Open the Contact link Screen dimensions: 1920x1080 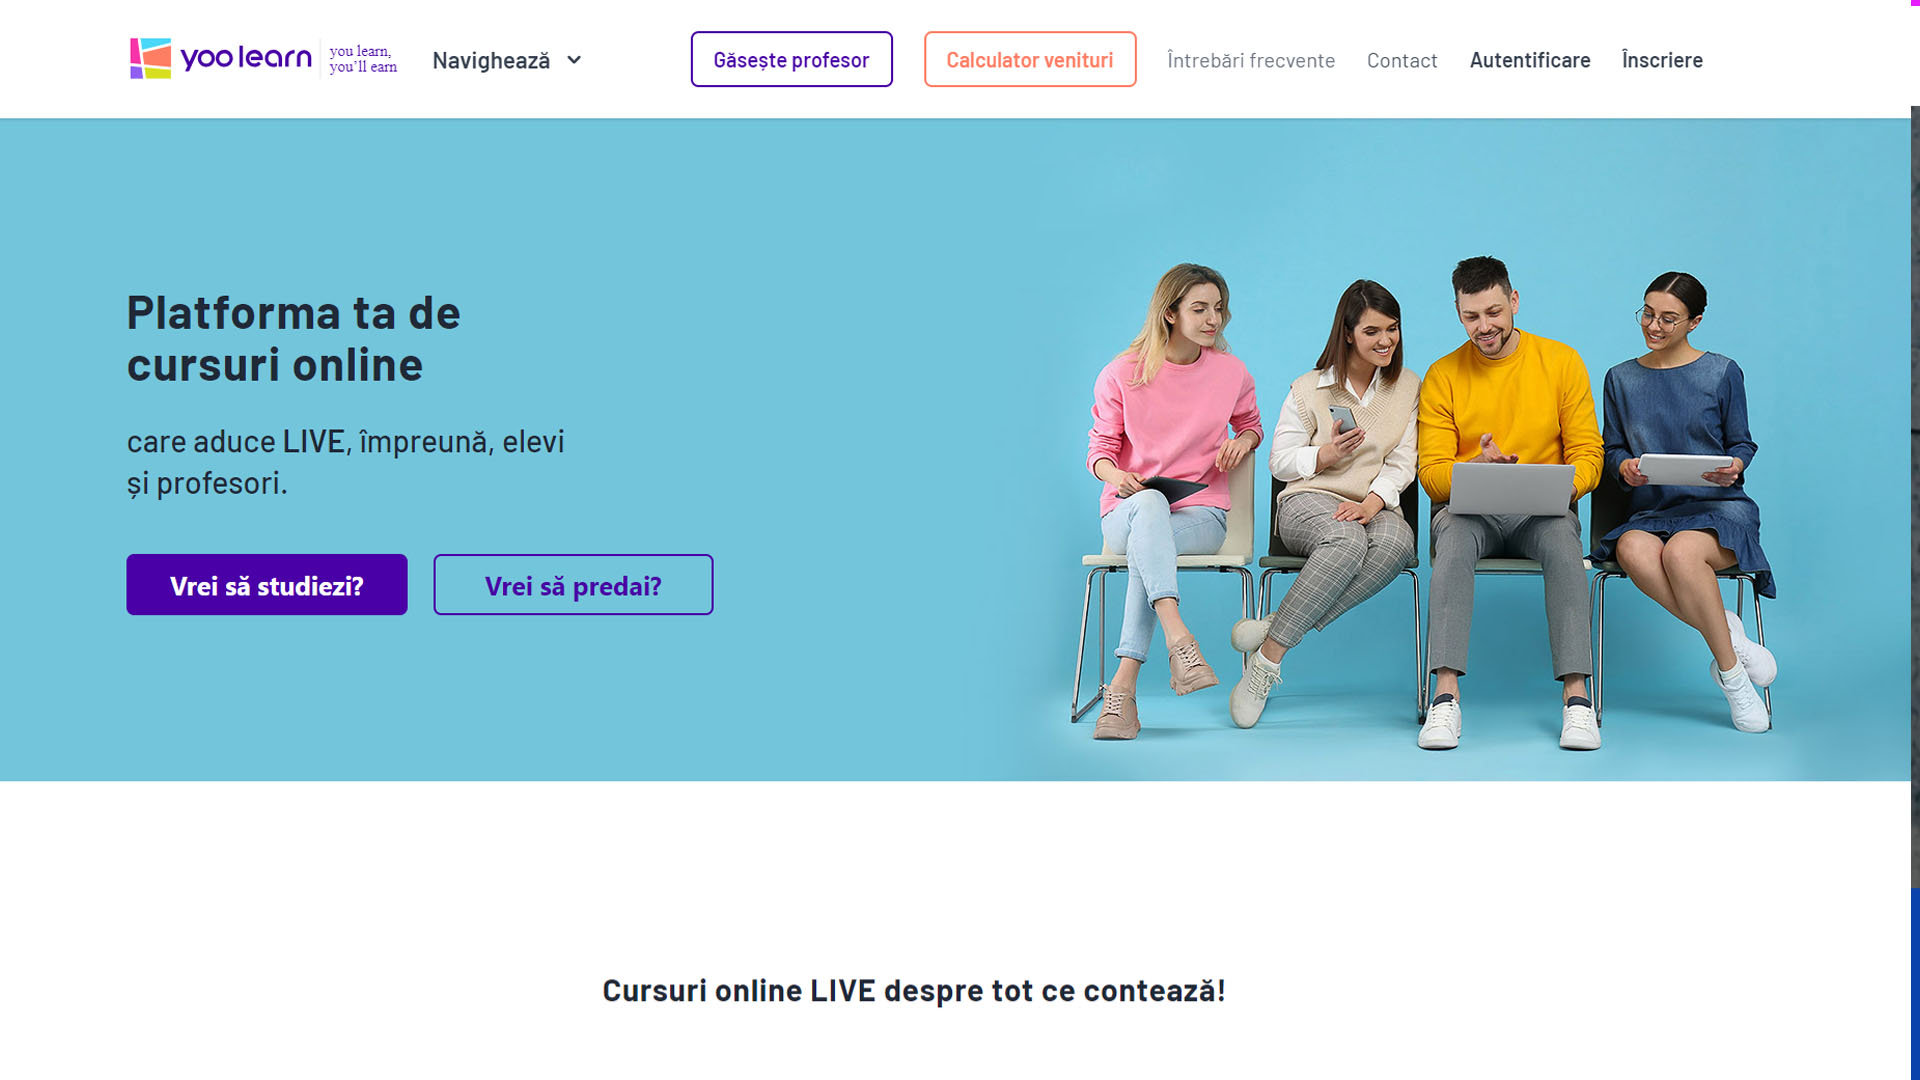[1402, 60]
